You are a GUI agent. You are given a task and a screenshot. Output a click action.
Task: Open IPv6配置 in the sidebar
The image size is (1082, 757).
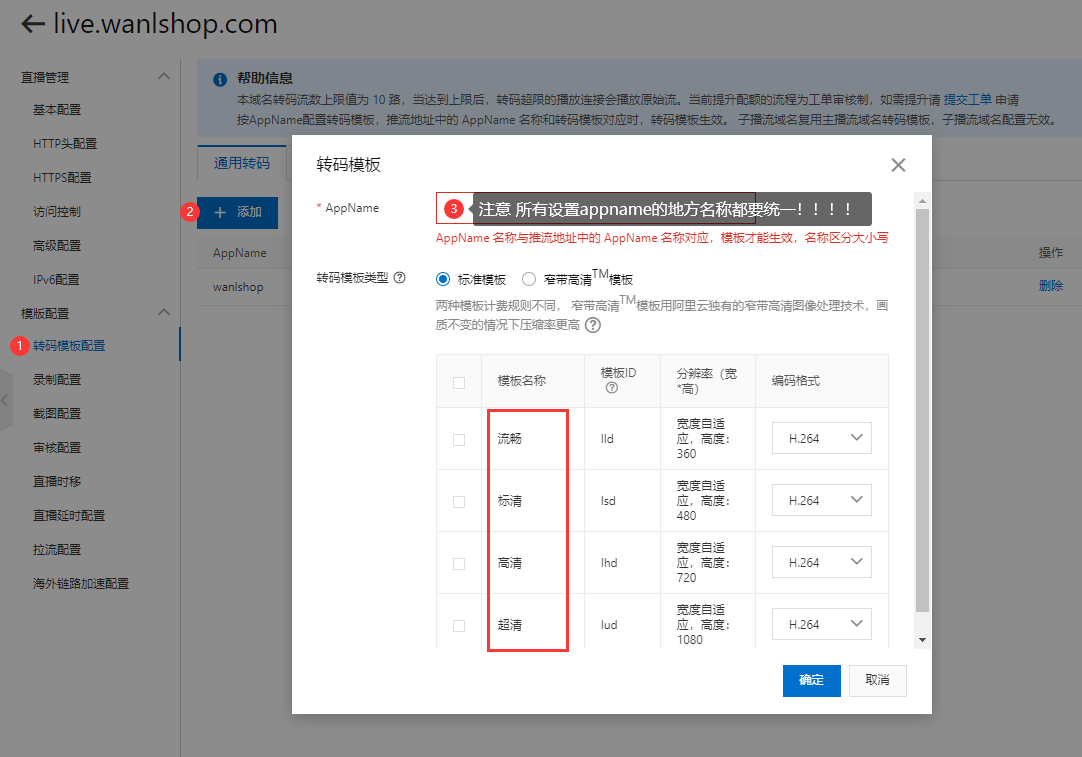56,279
